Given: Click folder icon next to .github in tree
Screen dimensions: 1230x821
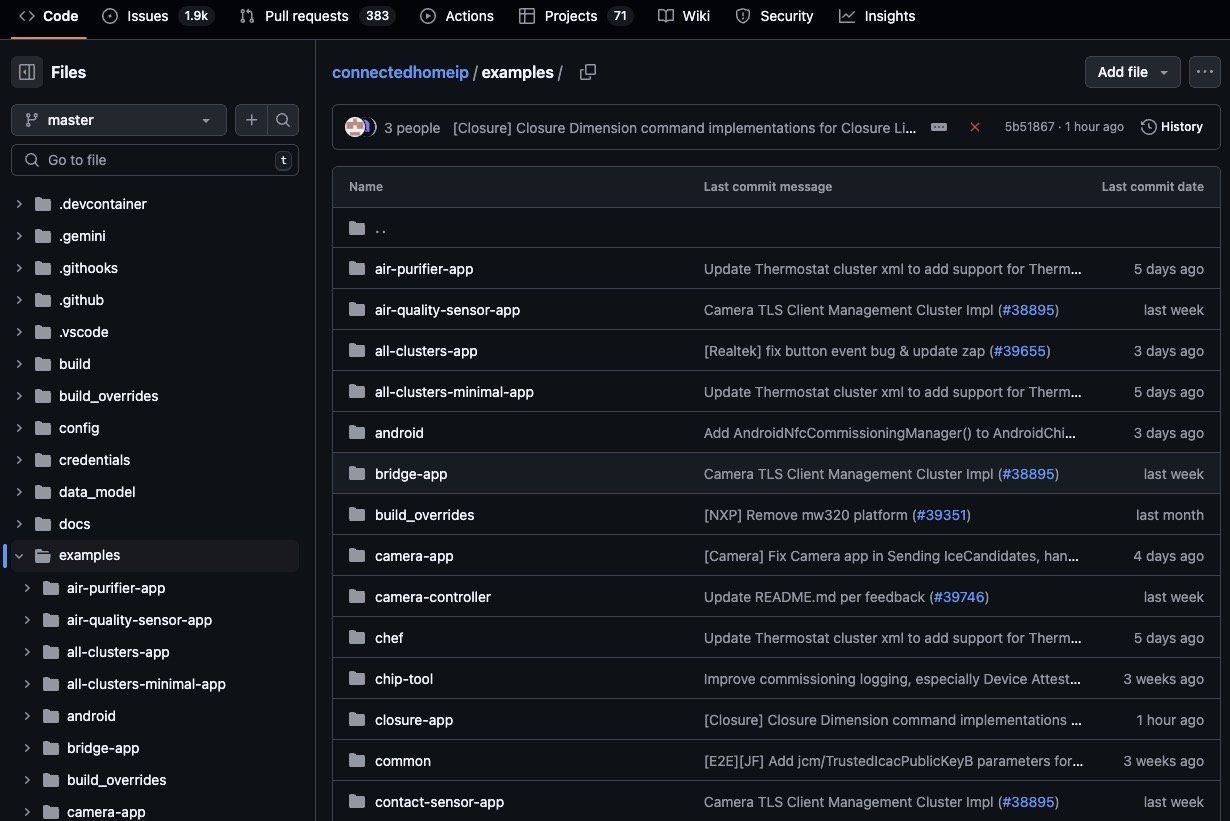Looking at the screenshot, I should (x=42, y=300).
